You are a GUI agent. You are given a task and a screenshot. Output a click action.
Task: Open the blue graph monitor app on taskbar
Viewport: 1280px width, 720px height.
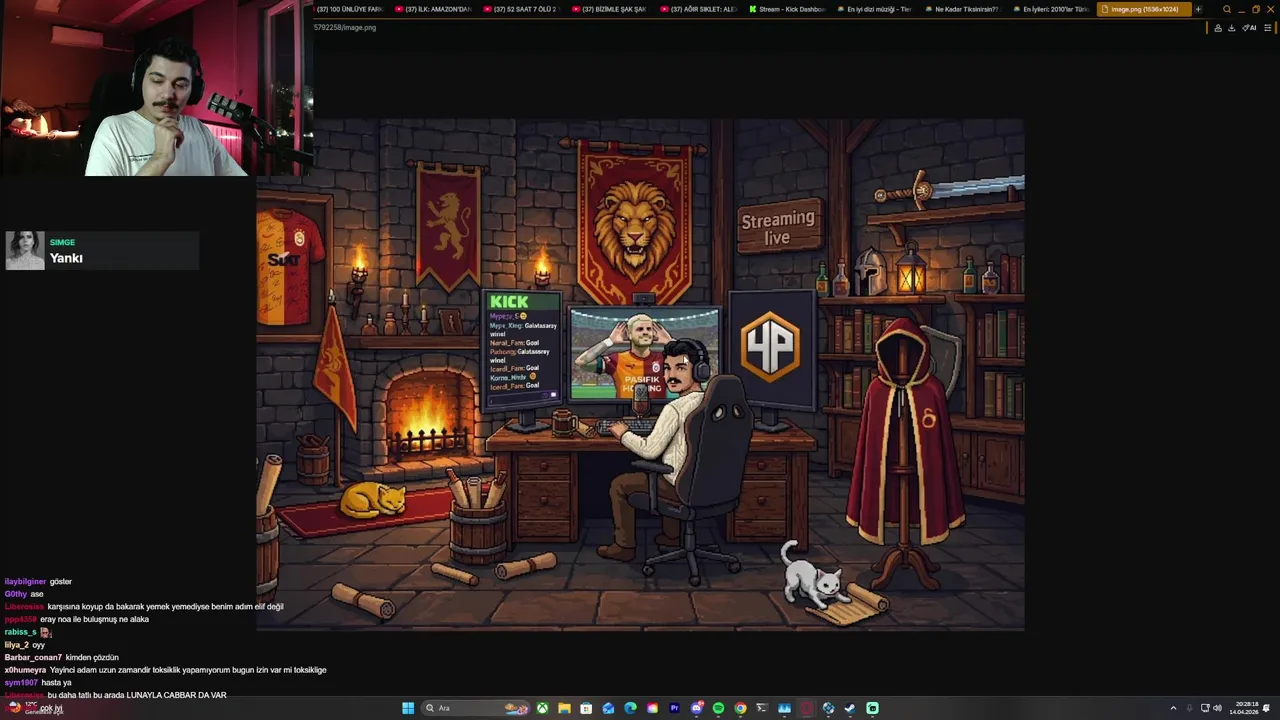[x=784, y=708]
